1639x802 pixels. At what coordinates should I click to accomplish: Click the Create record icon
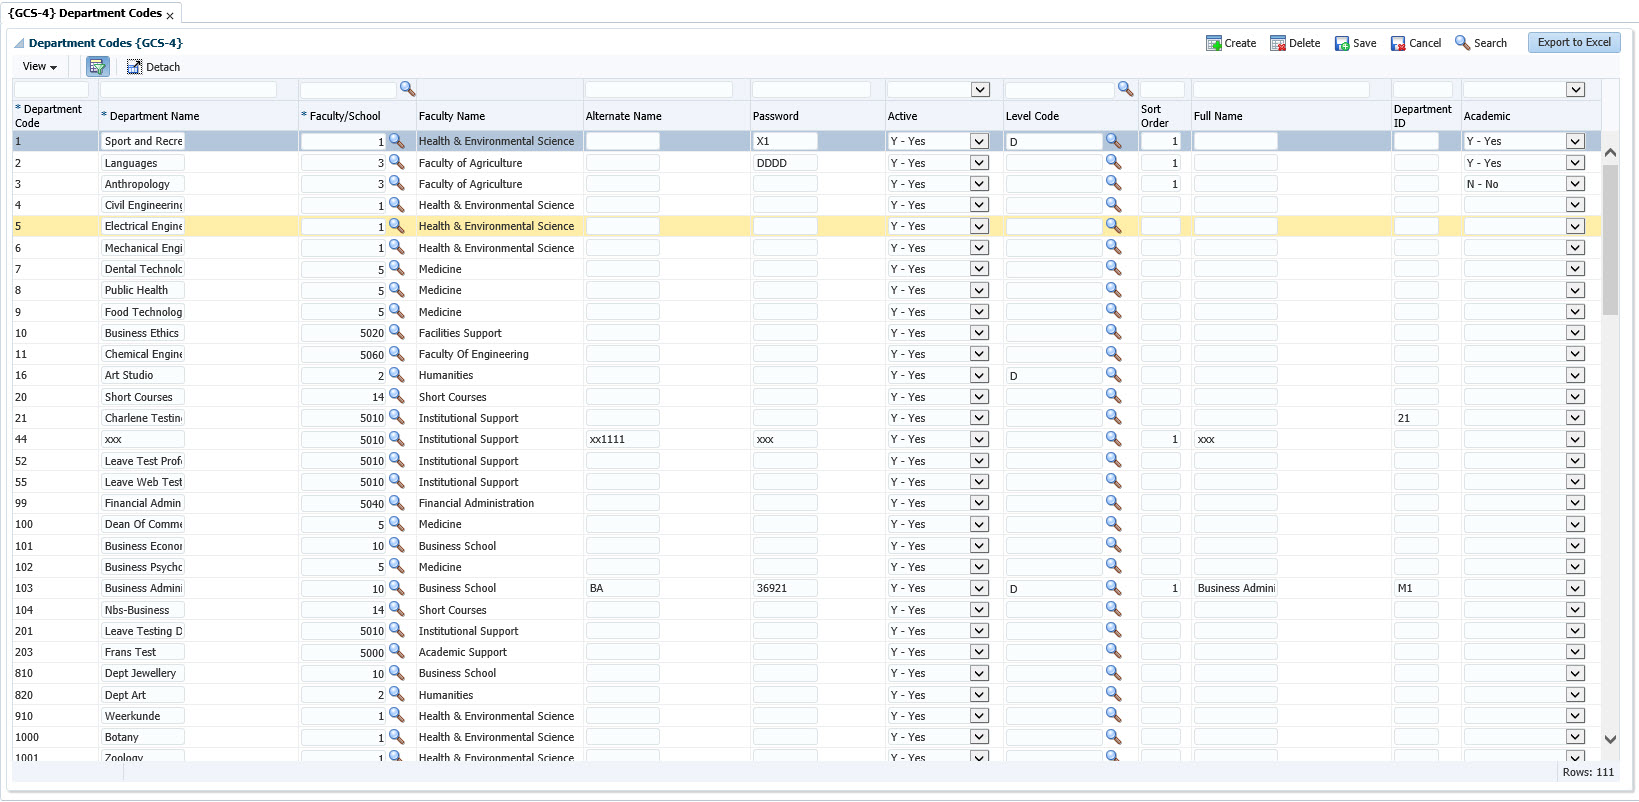tap(1213, 43)
